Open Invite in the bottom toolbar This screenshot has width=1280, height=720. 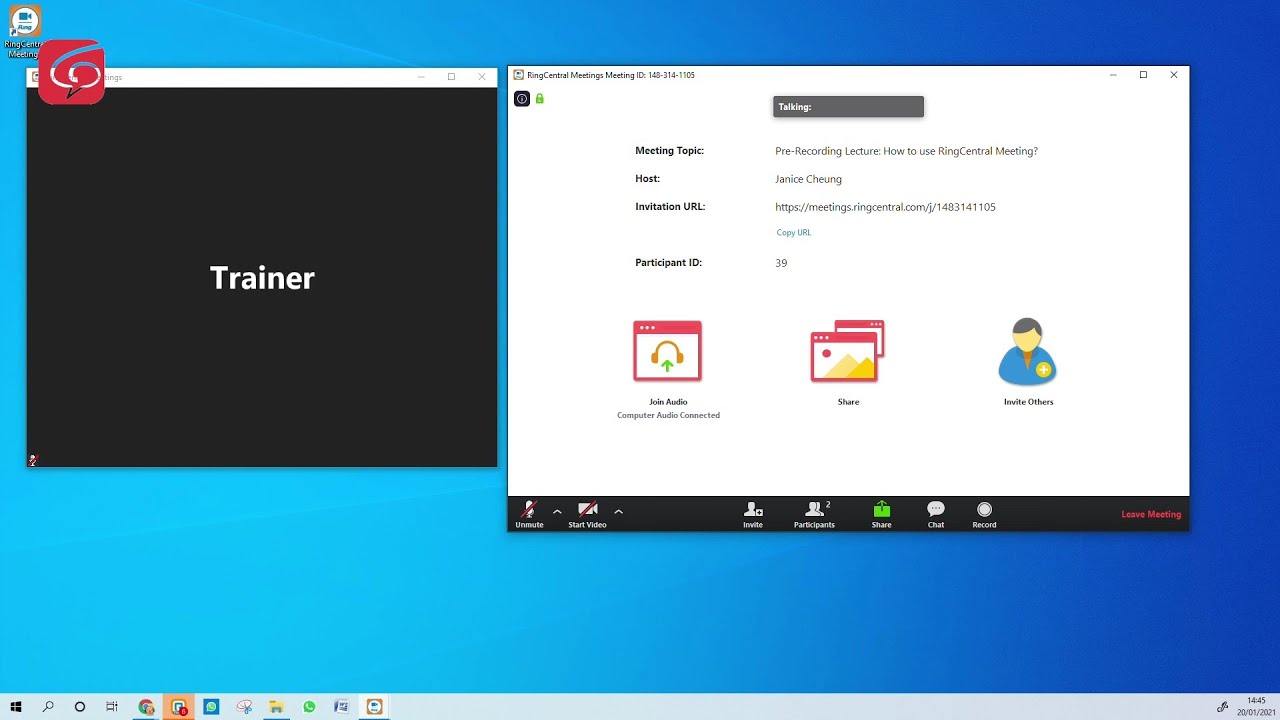pos(753,515)
